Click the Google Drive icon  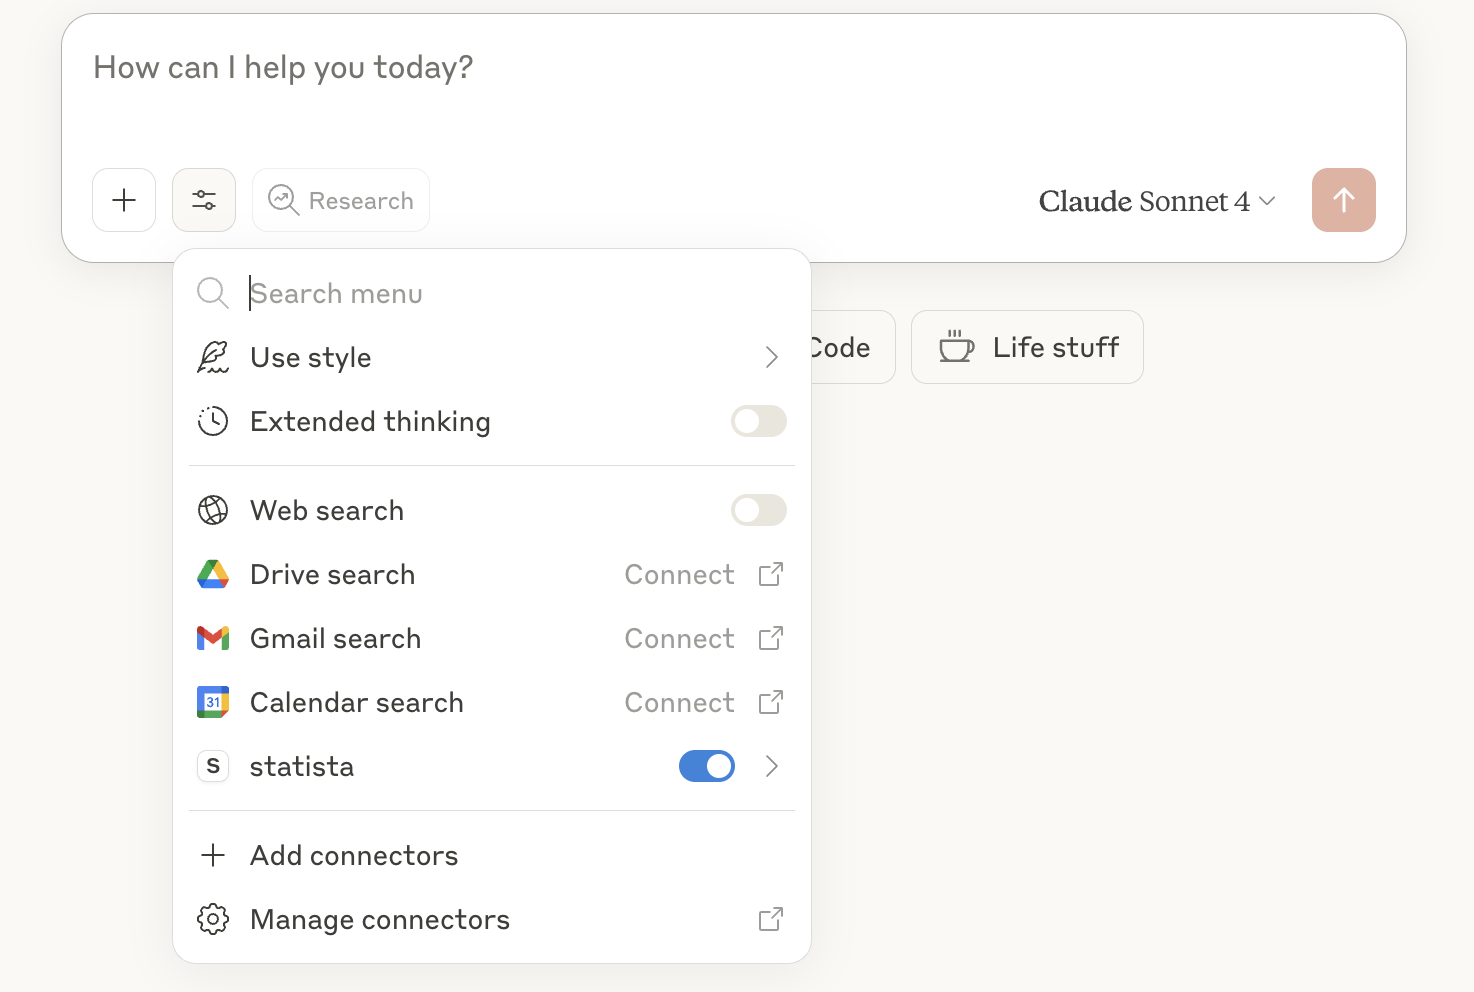(x=213, y=574)
